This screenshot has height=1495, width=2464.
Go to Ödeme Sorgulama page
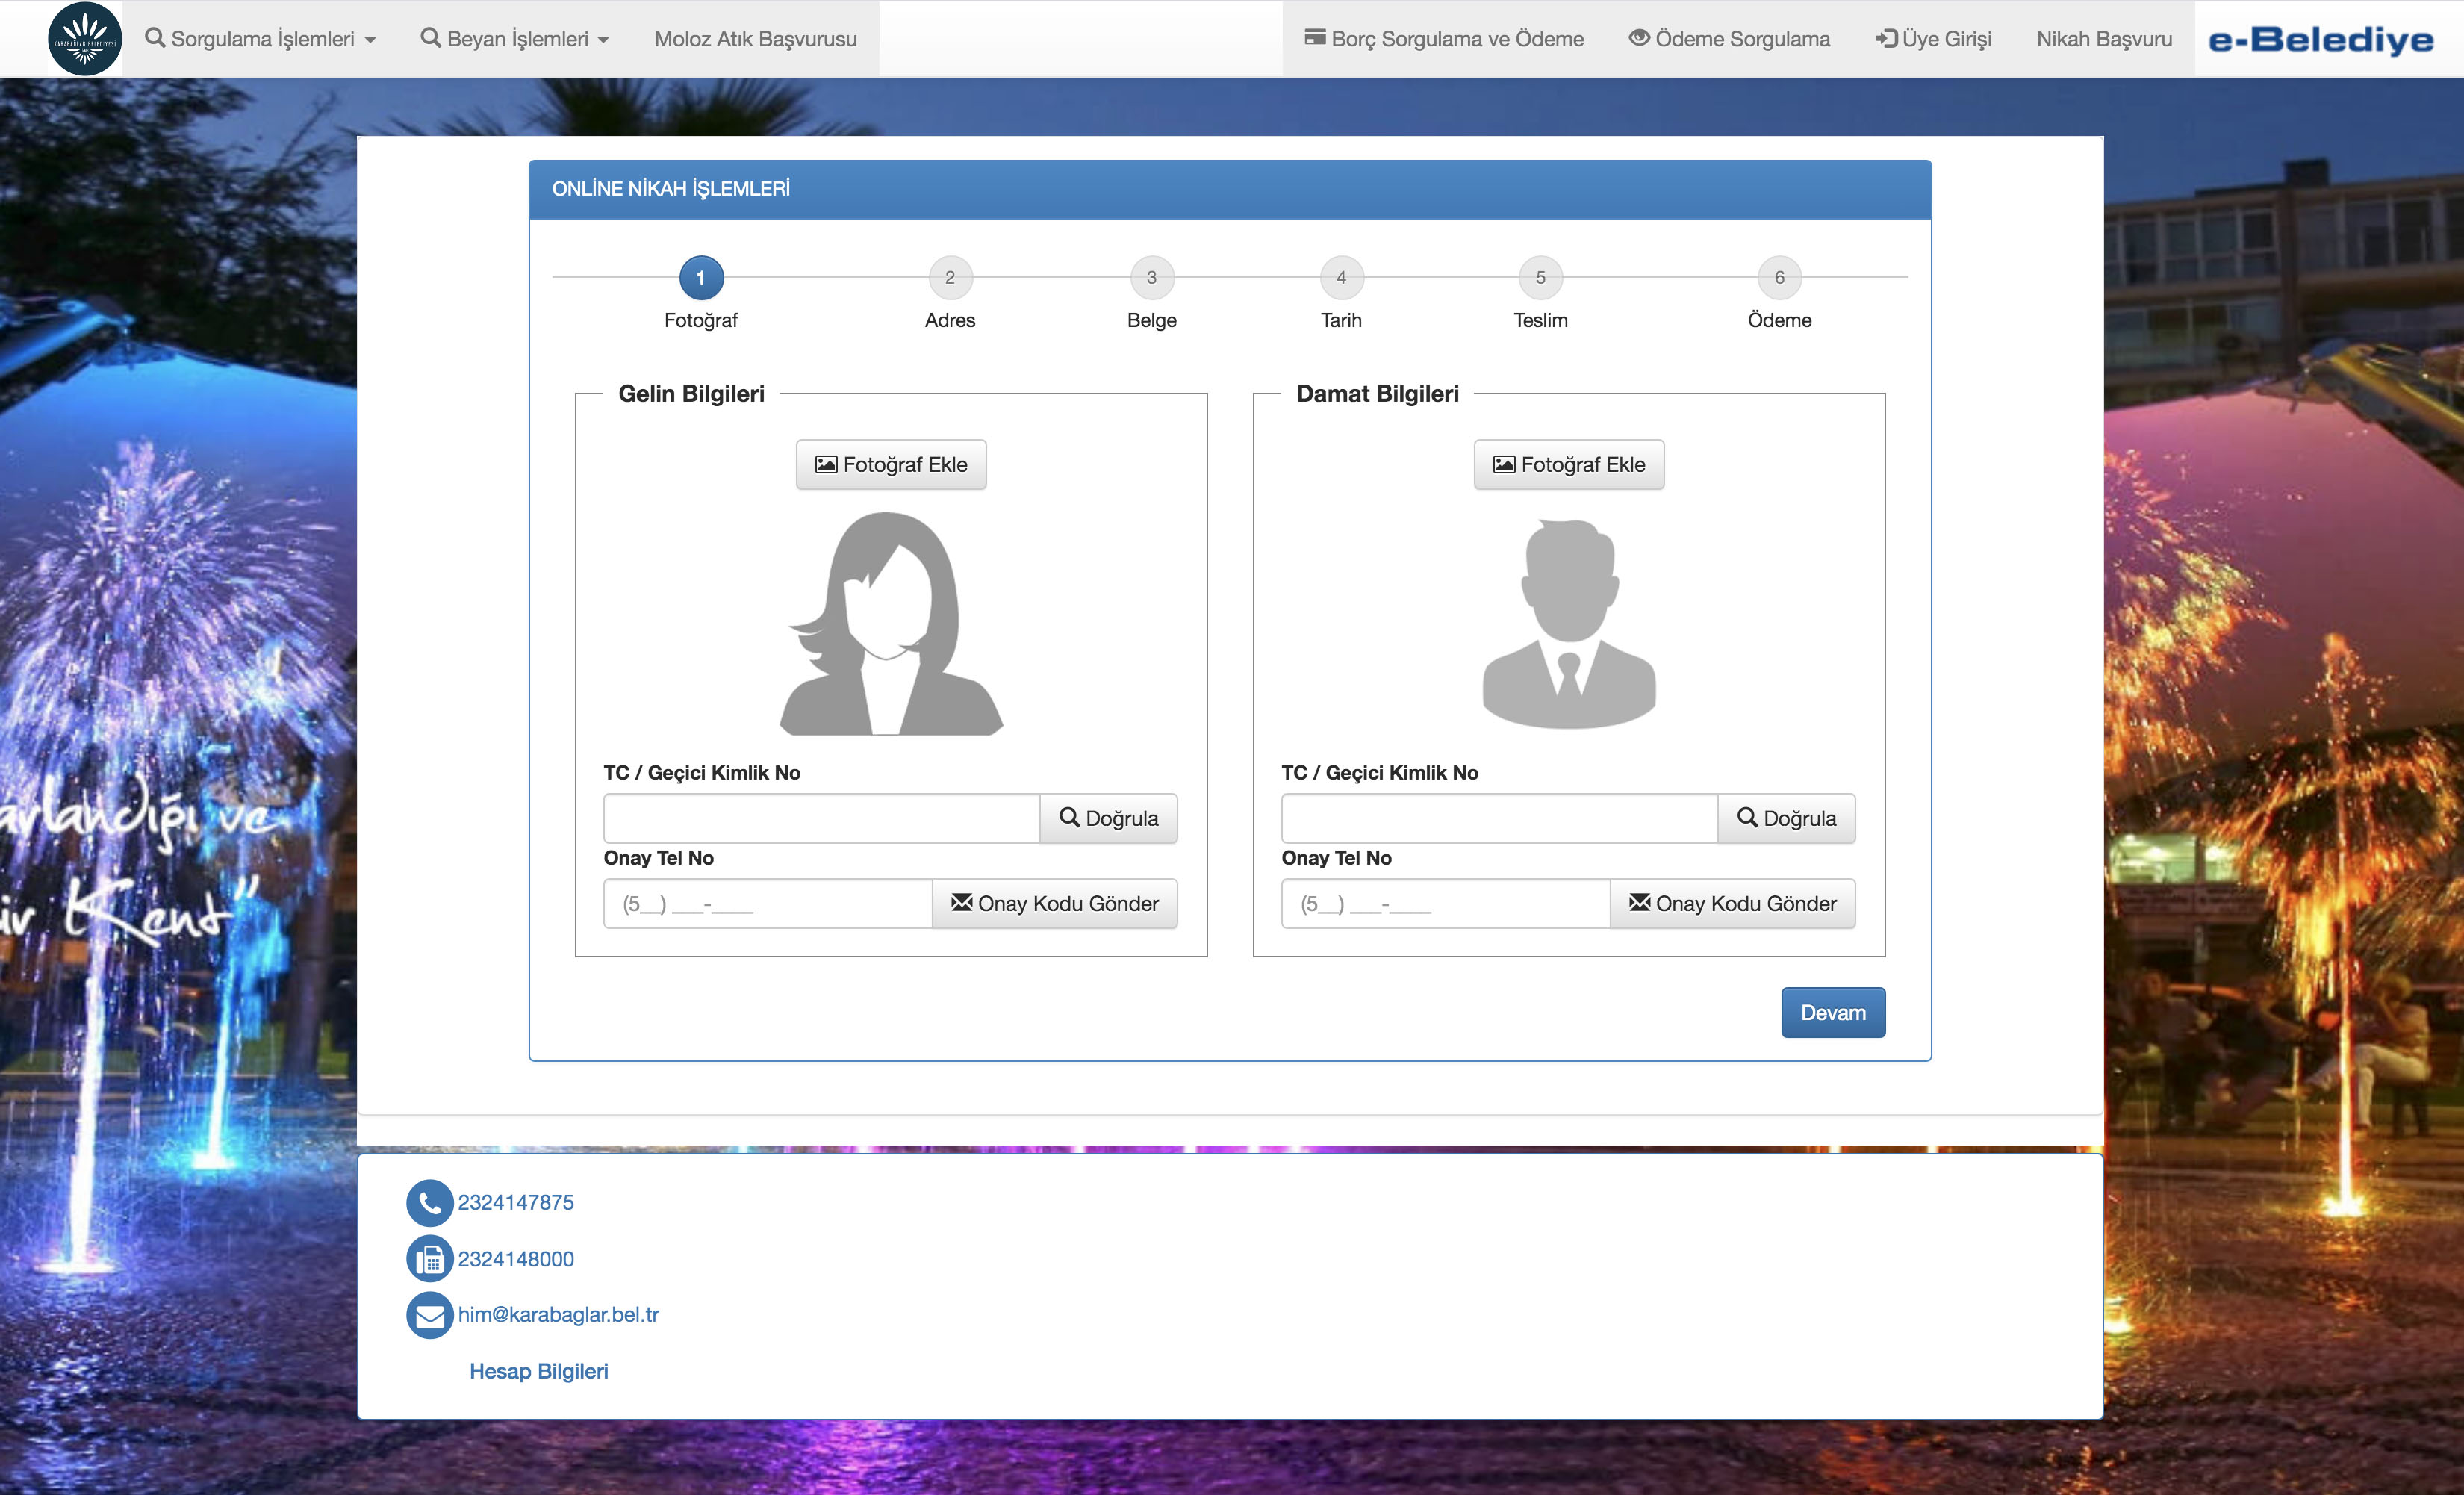pos(1730,39)
